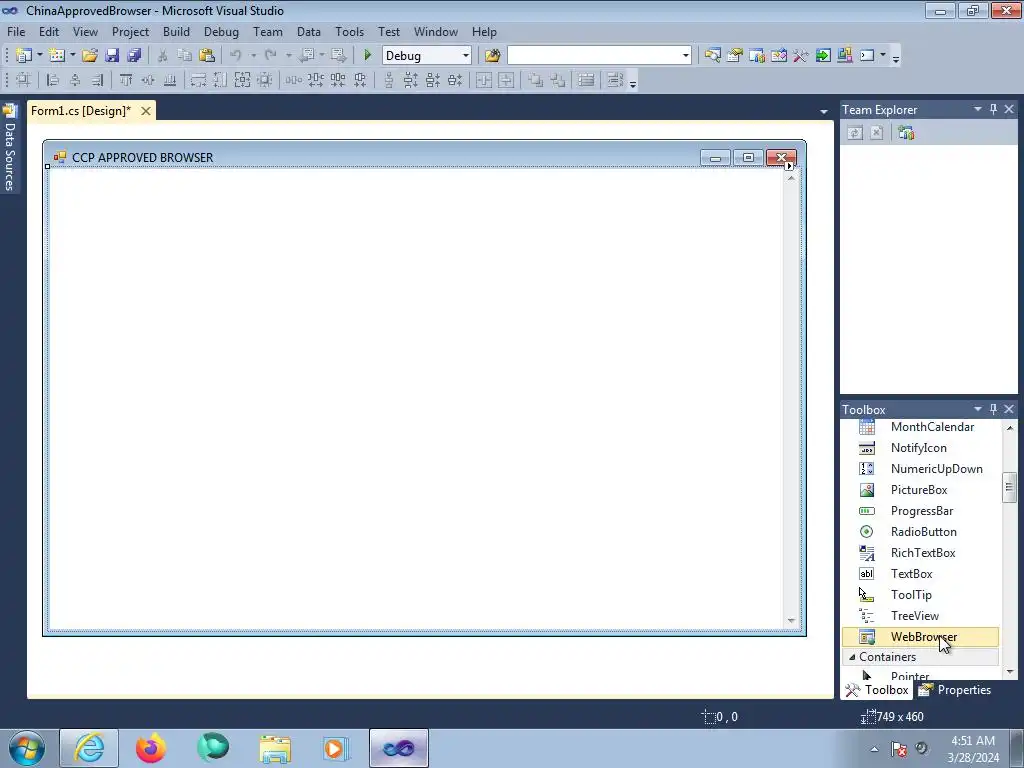Open the Debug configuration dropdown

point(465,56)
